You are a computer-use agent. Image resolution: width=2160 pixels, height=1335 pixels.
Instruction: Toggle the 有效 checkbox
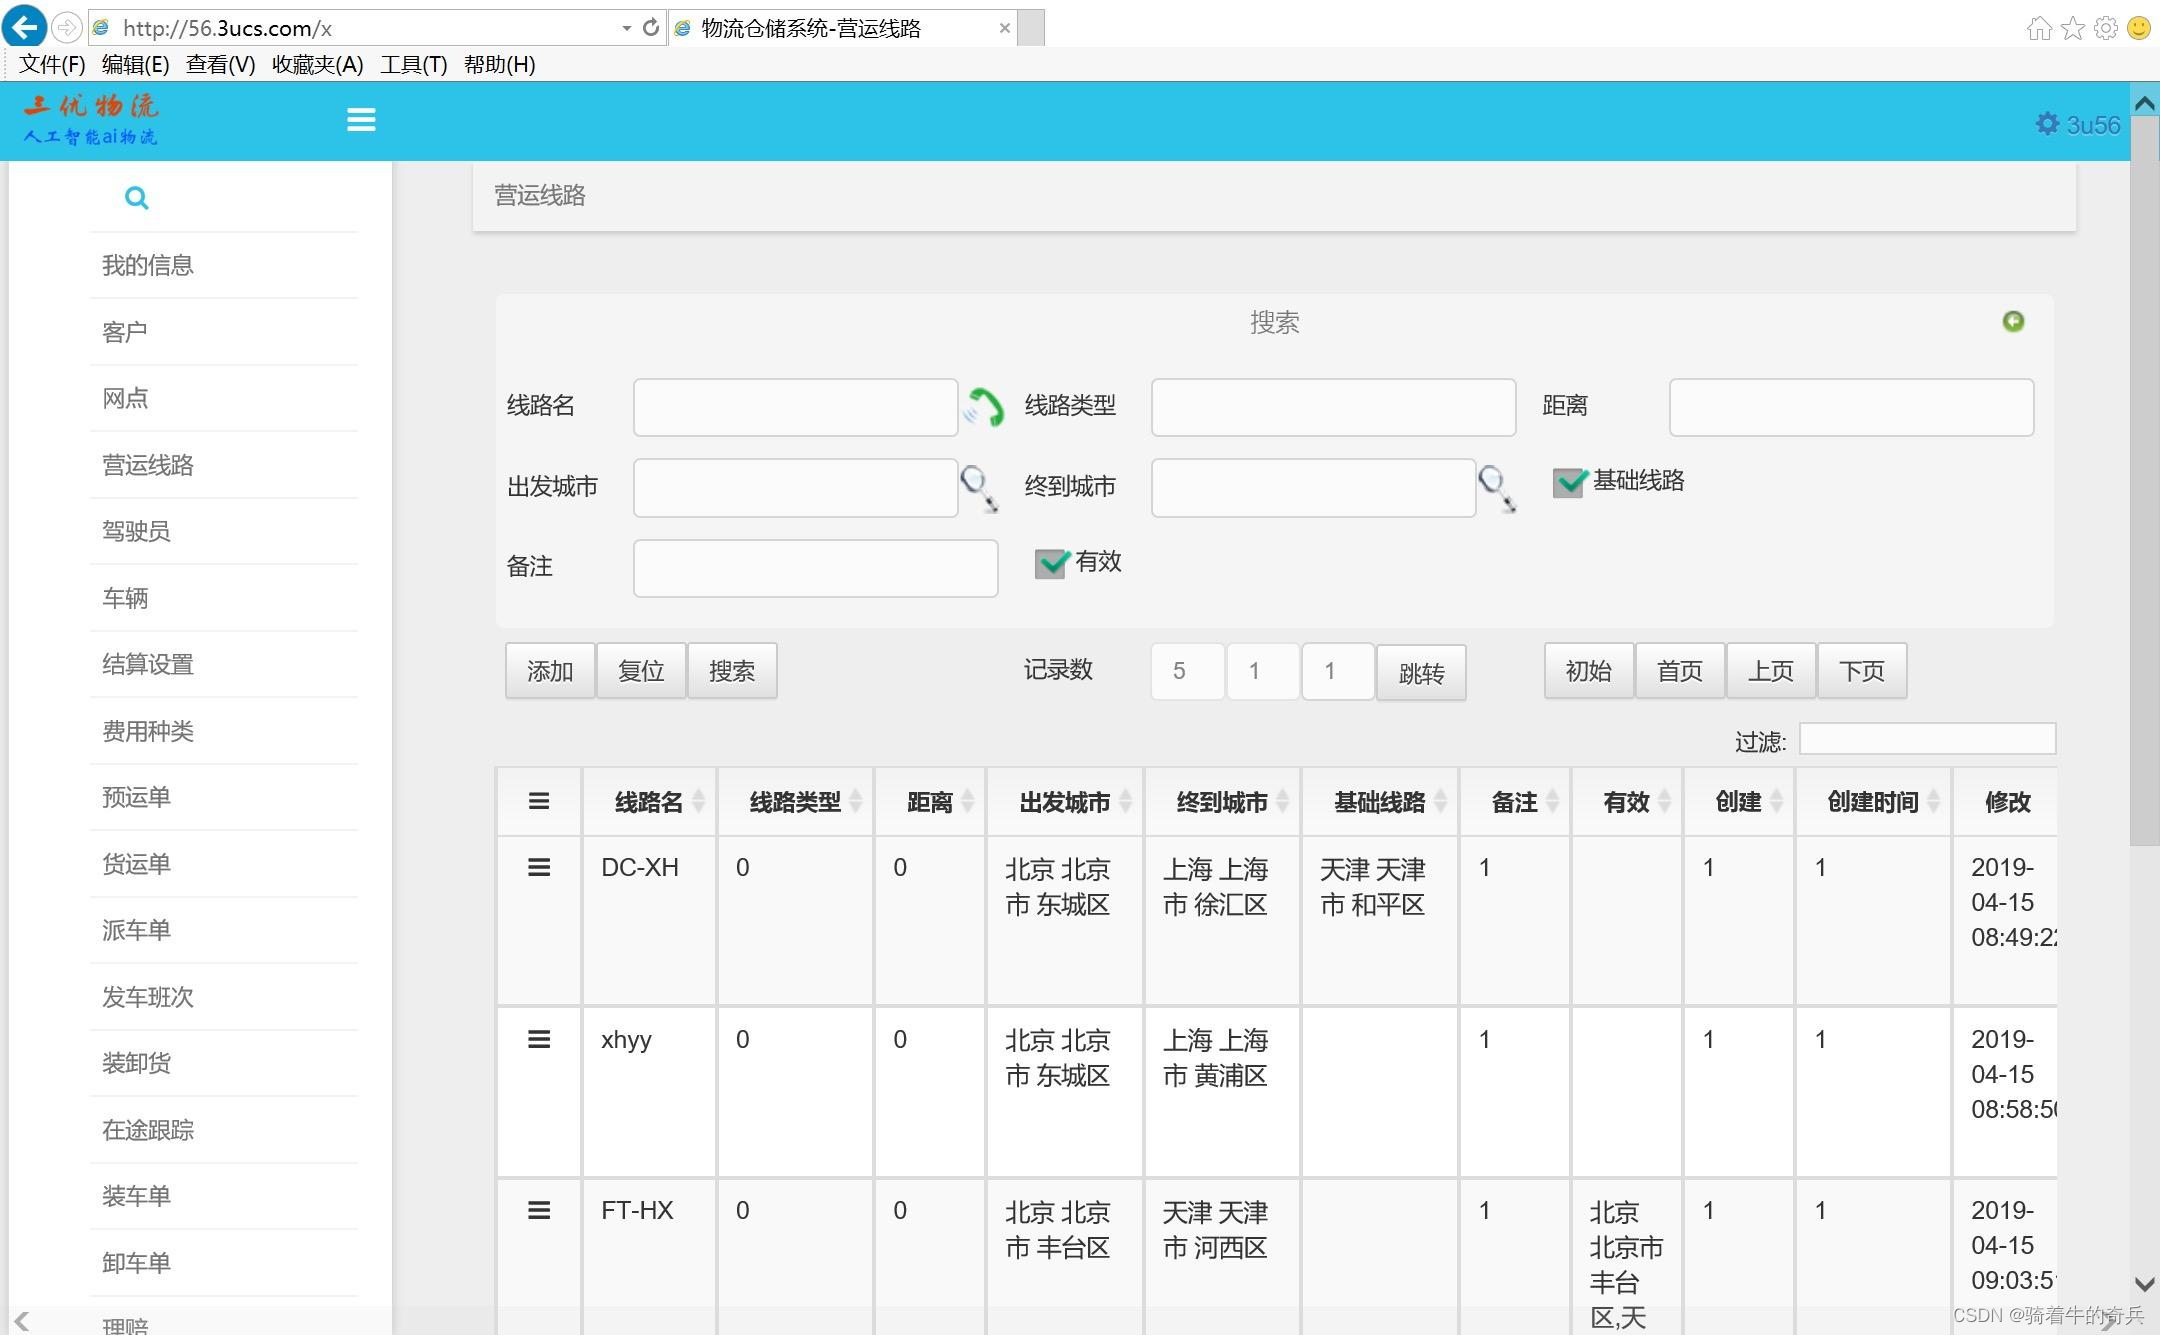tap(1051, 563)
